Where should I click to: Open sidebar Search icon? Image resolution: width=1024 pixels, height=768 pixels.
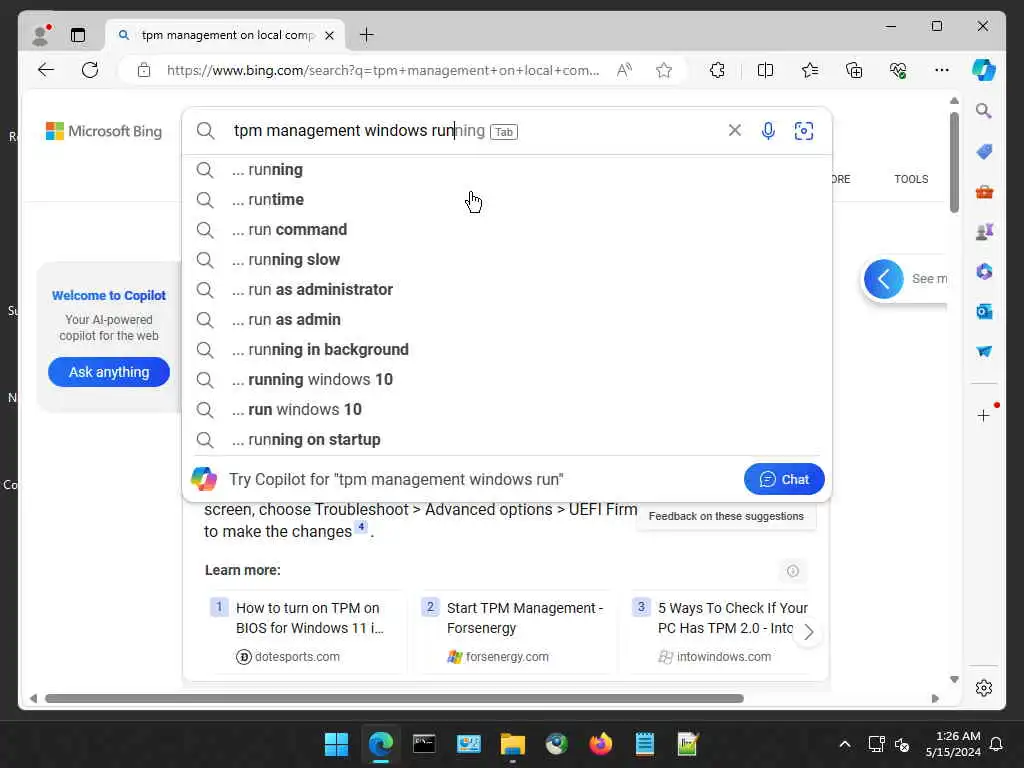984,111
